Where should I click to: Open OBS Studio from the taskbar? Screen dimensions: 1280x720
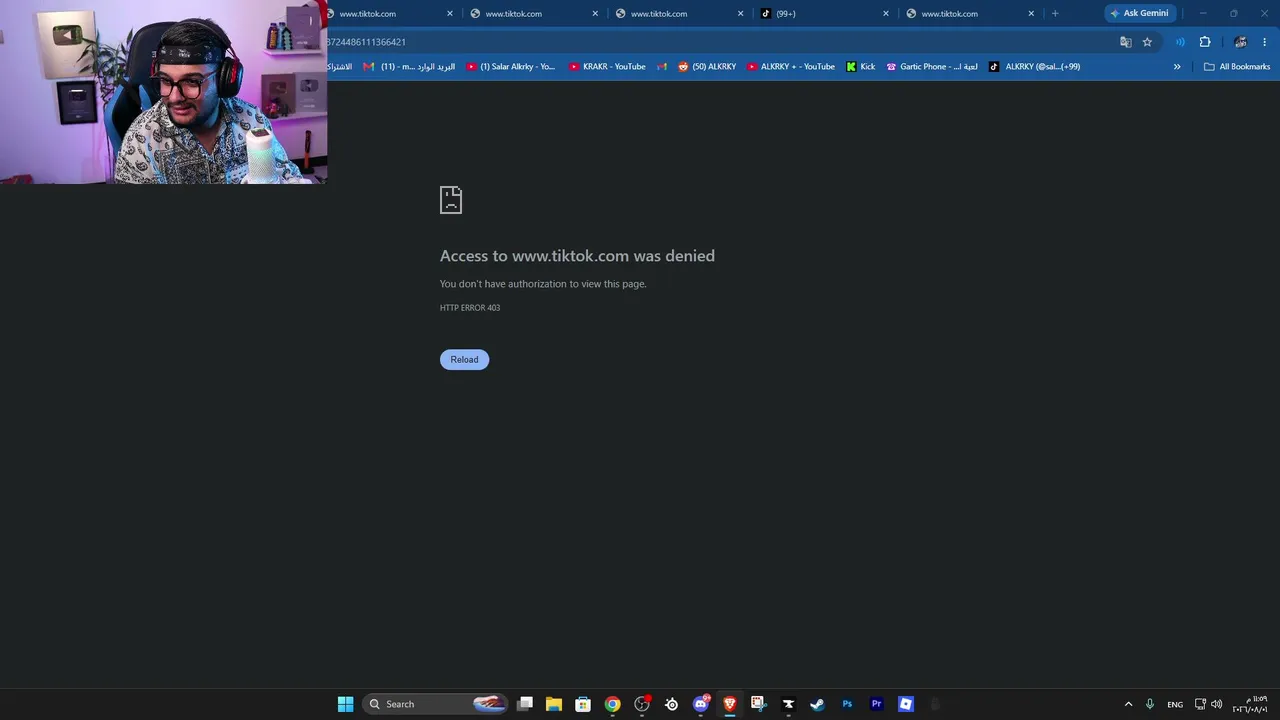642,704
